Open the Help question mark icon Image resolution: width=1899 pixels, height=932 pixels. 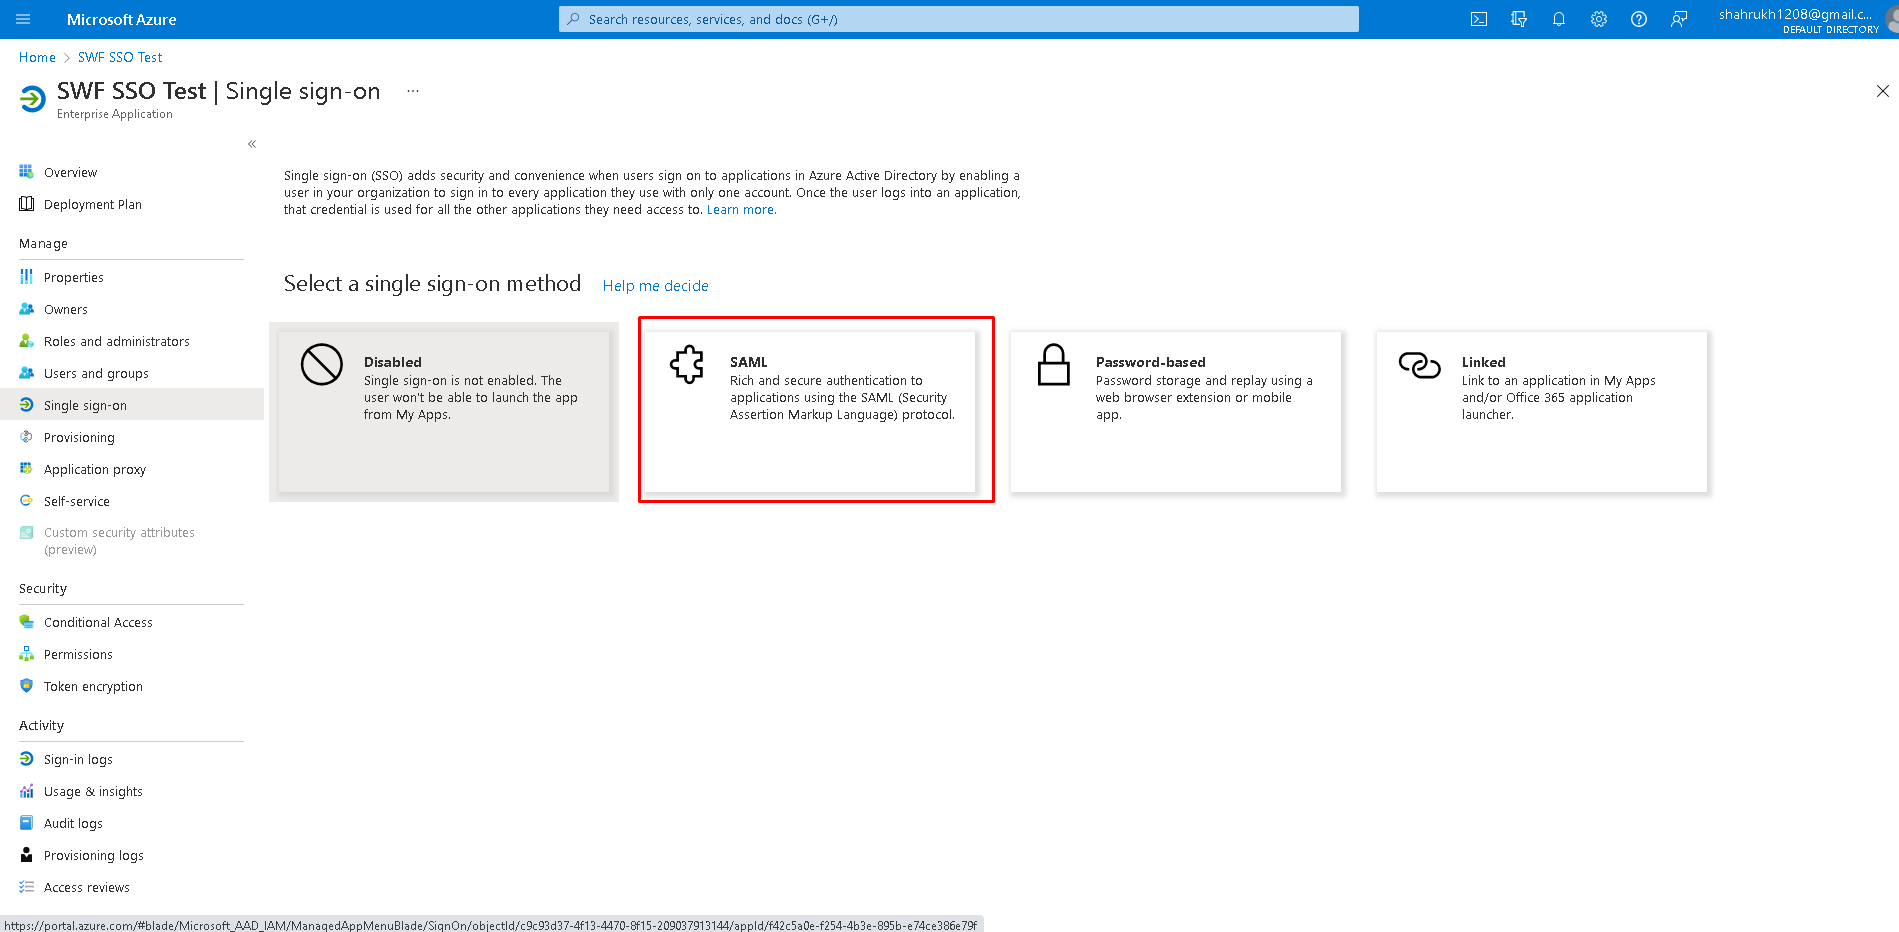1639,19
